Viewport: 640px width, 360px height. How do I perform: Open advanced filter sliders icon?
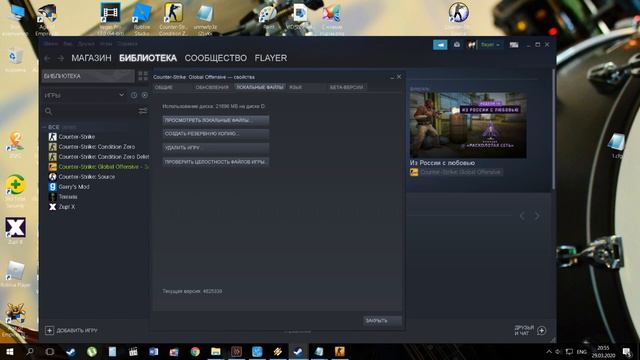pyautogui.click(x=143, y=111)
